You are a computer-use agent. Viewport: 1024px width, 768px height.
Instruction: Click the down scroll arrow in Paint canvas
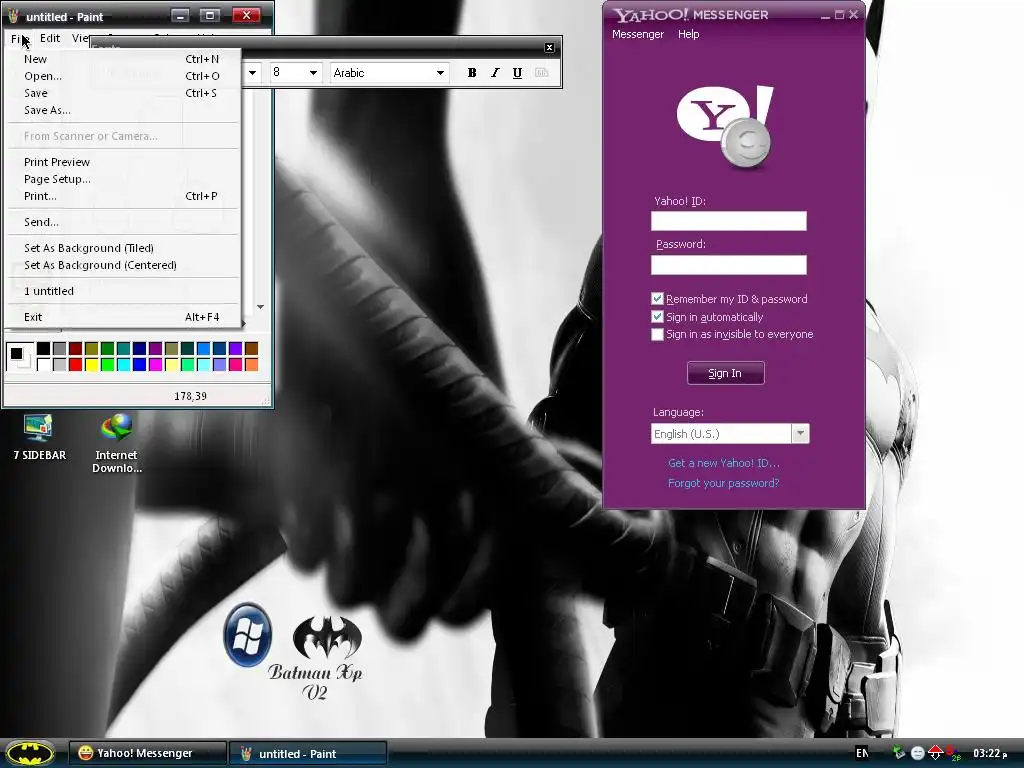pos(261,306)
